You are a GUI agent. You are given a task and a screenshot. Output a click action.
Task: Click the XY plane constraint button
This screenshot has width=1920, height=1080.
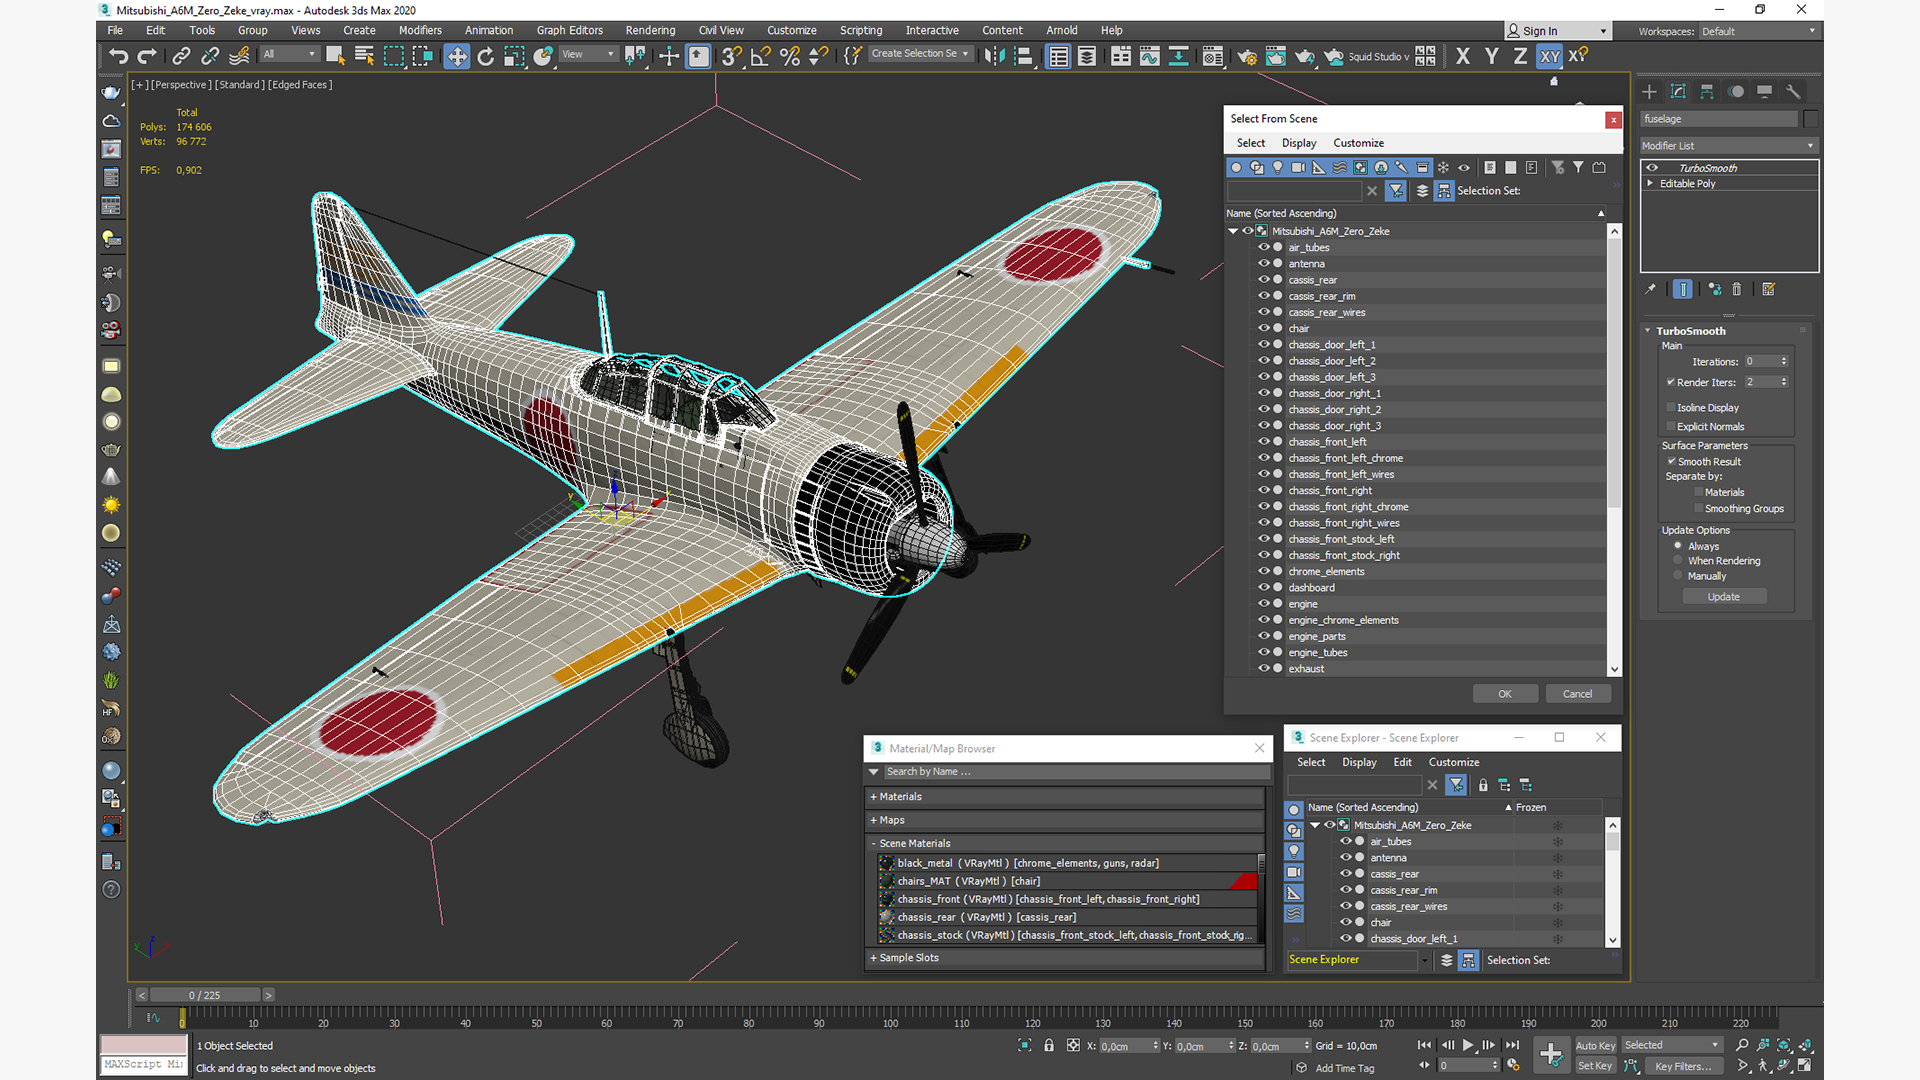coord(1549,56)
